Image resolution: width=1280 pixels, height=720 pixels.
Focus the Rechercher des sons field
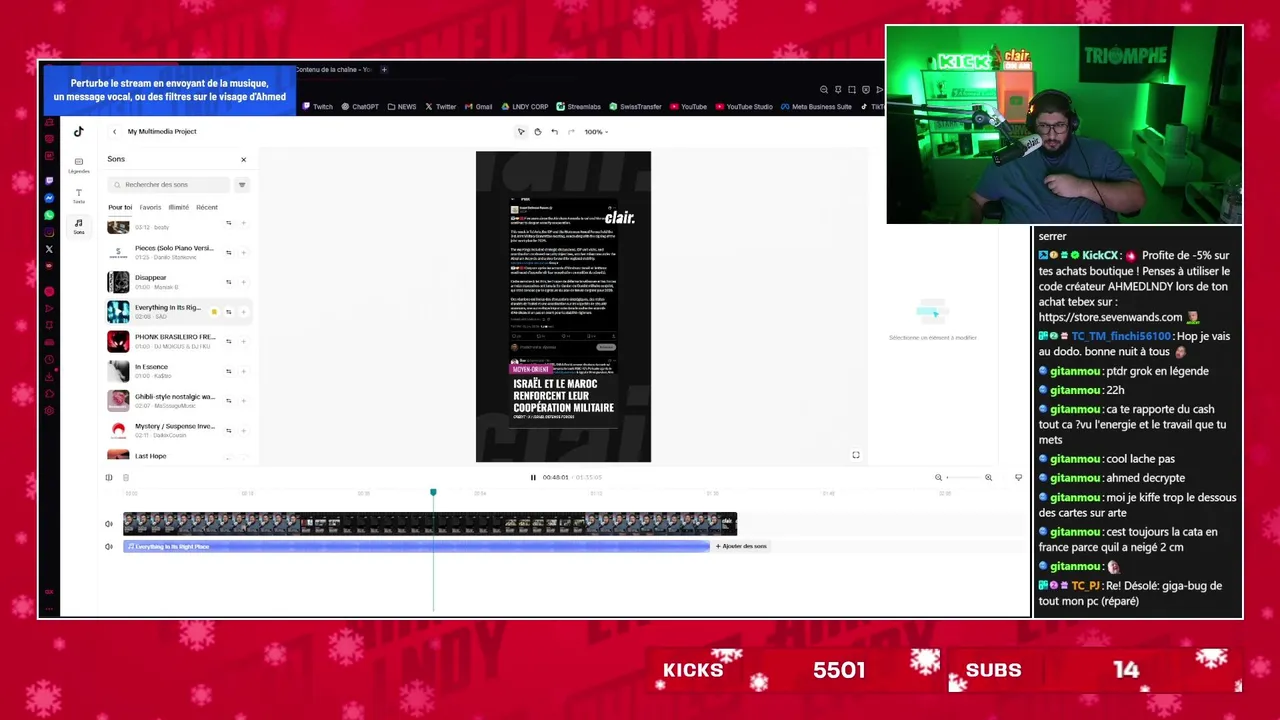[170, 185]
